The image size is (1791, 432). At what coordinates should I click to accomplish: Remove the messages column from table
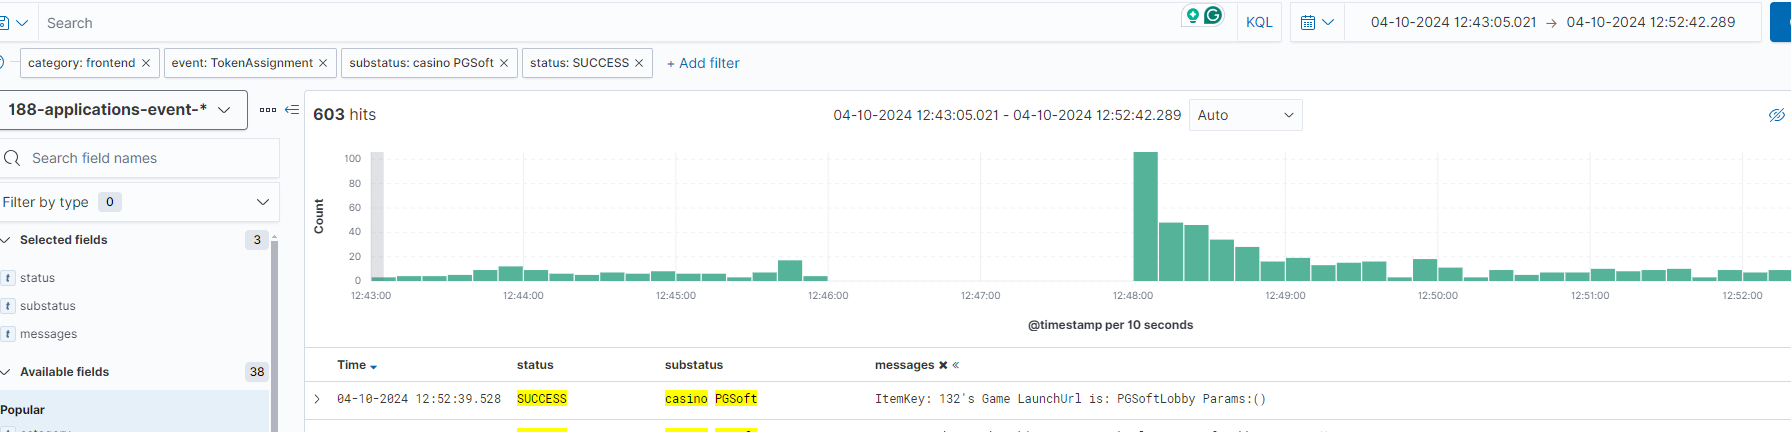click(x=943, y=366)
